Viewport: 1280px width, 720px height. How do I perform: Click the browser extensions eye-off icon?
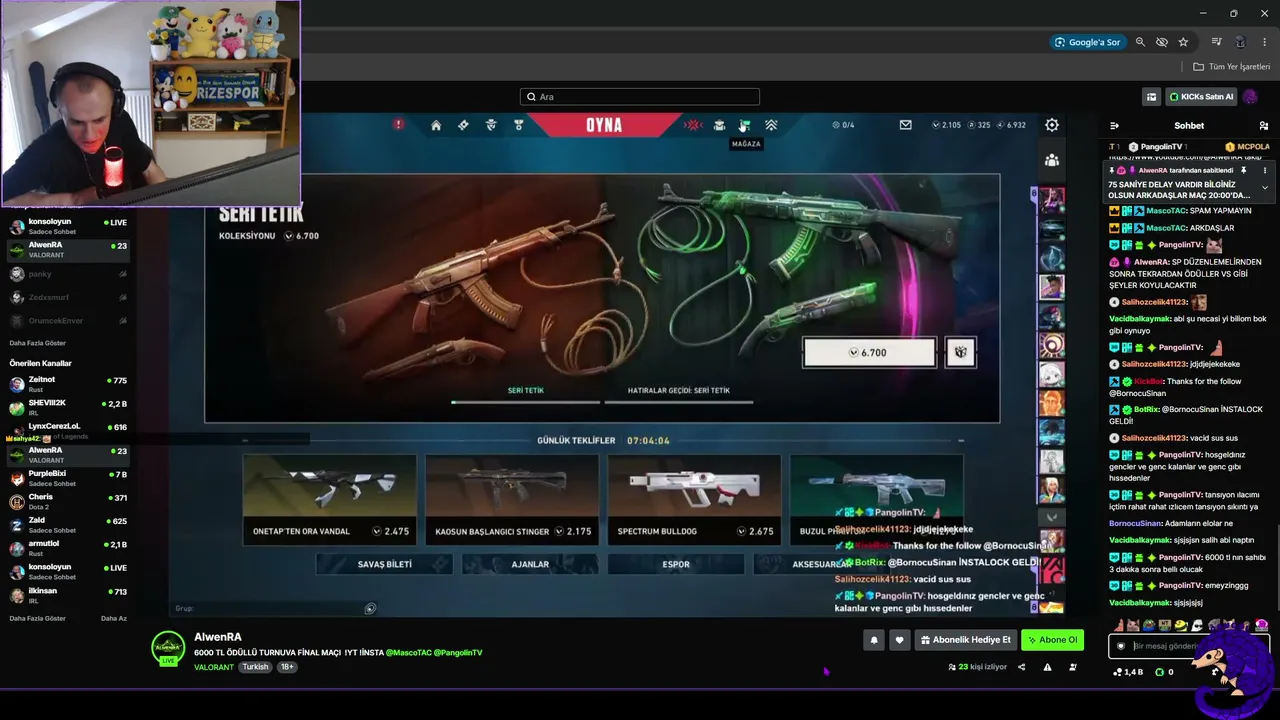pos(1162,42)
